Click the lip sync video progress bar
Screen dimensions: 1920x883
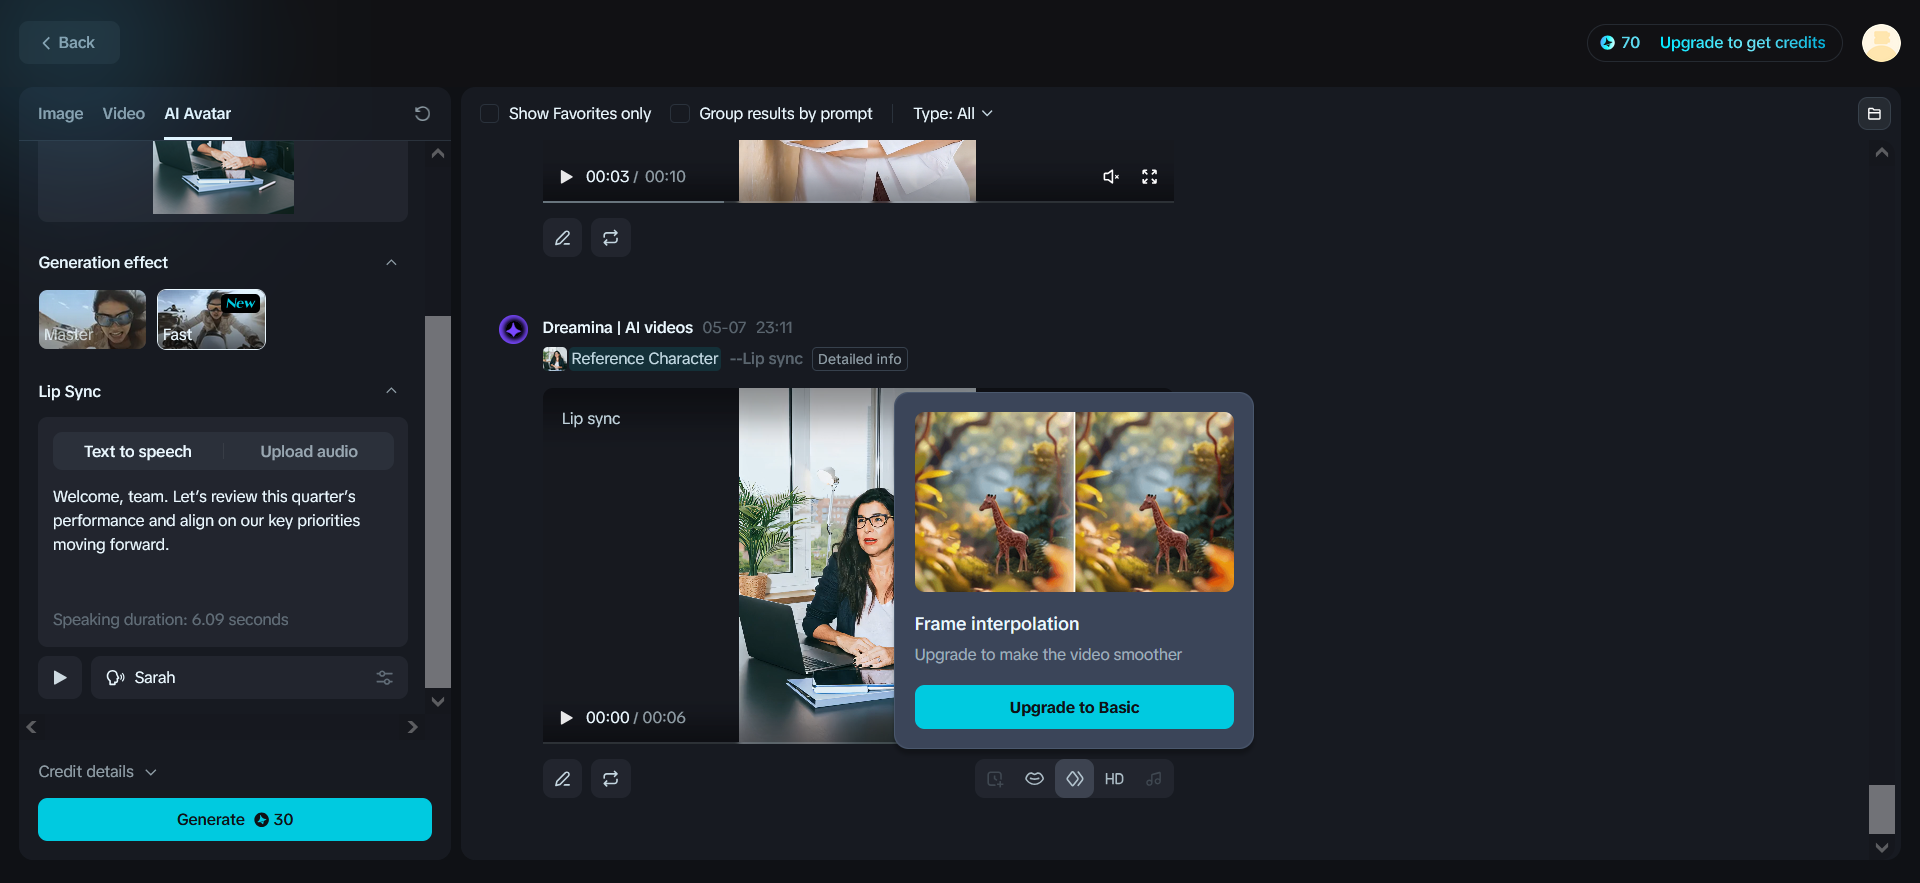pyautogui.click(x=718, y=743)
